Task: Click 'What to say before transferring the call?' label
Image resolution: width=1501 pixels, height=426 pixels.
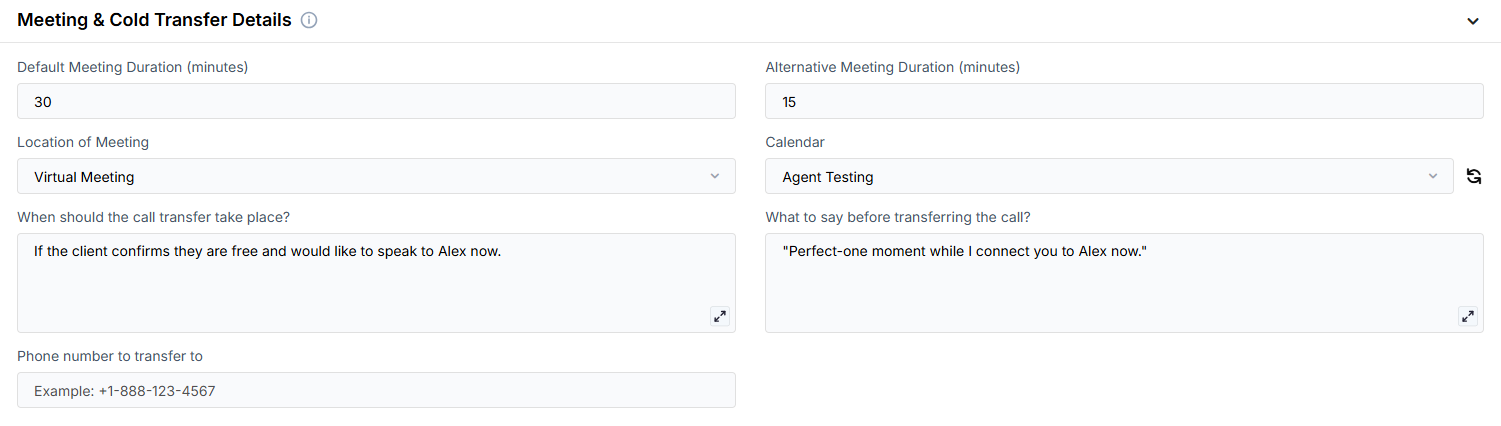Action: pyautogui.click(x=898, y=217)
